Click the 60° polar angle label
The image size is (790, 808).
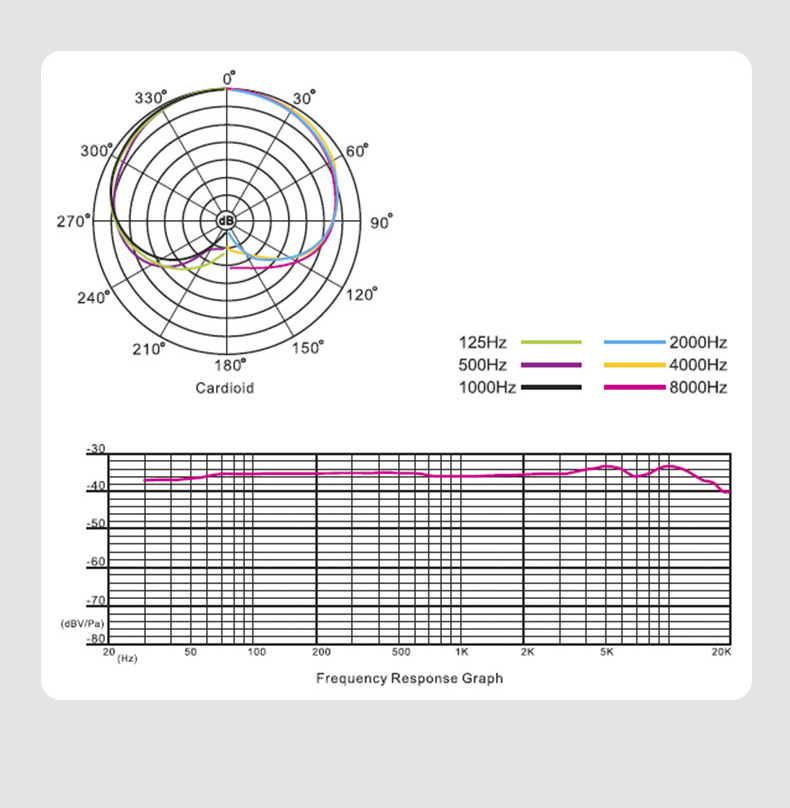click(357, 151)
